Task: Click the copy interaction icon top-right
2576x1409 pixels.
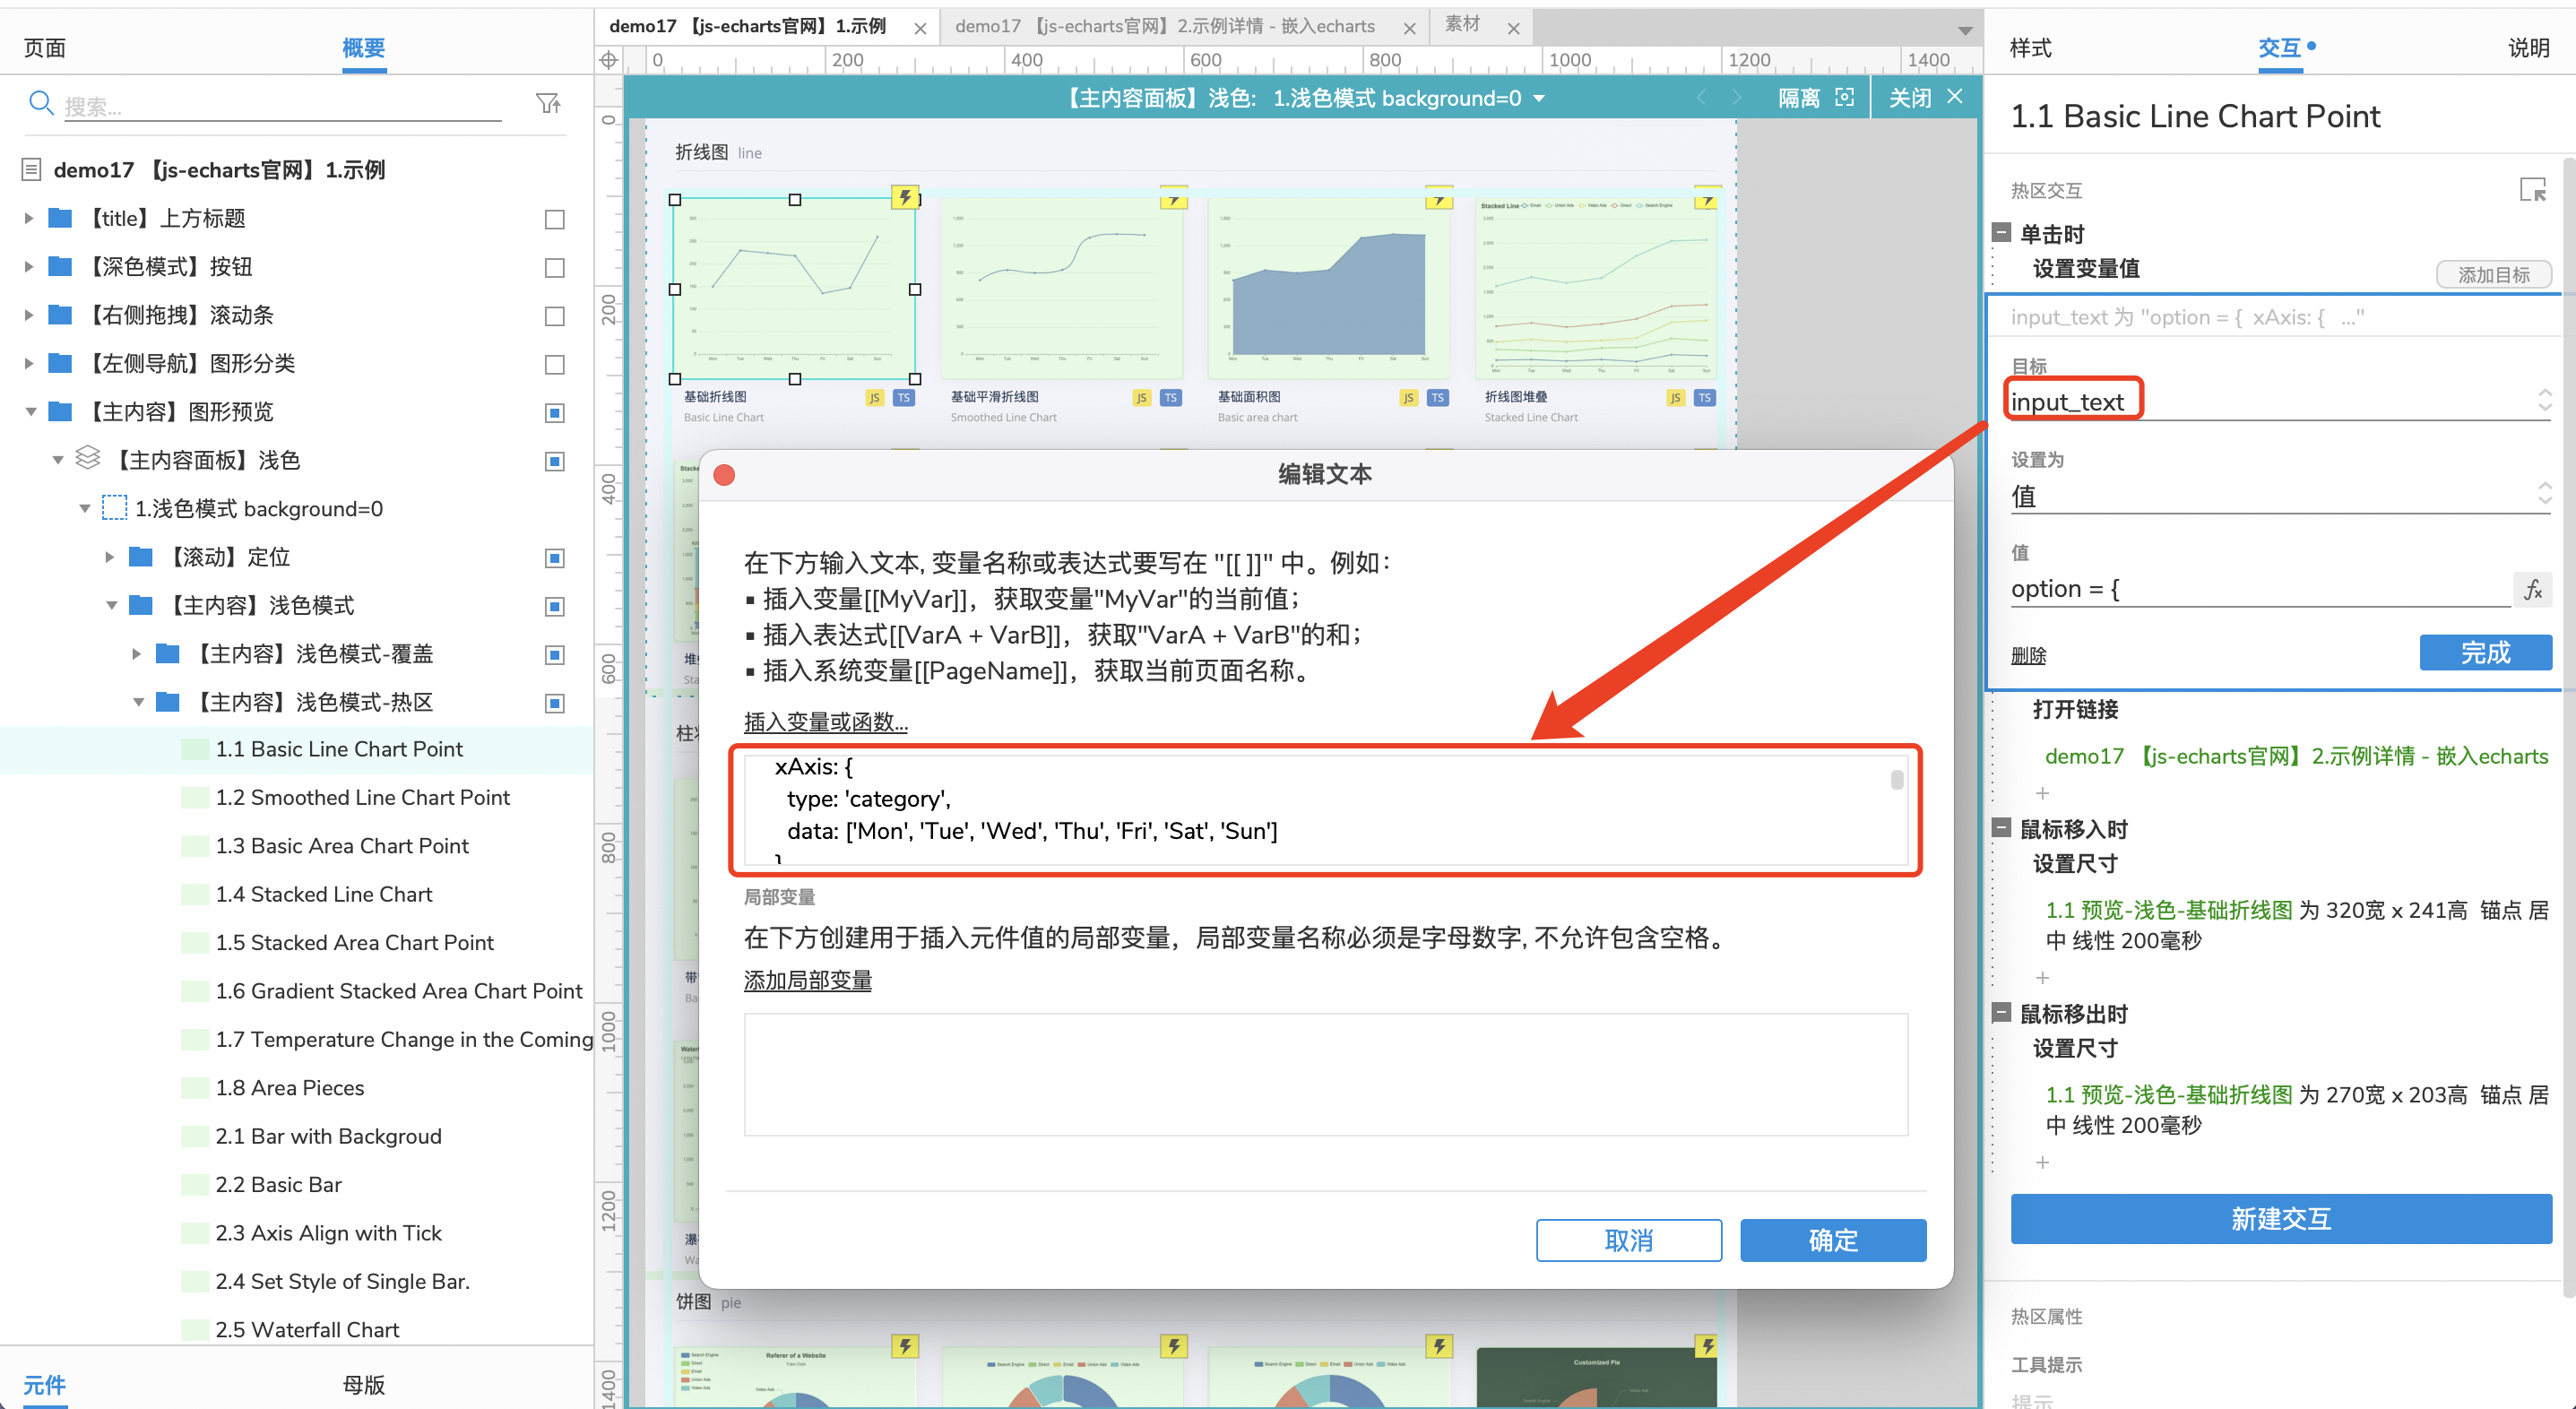Action: pyautogui.click(x=2531, y=189)
